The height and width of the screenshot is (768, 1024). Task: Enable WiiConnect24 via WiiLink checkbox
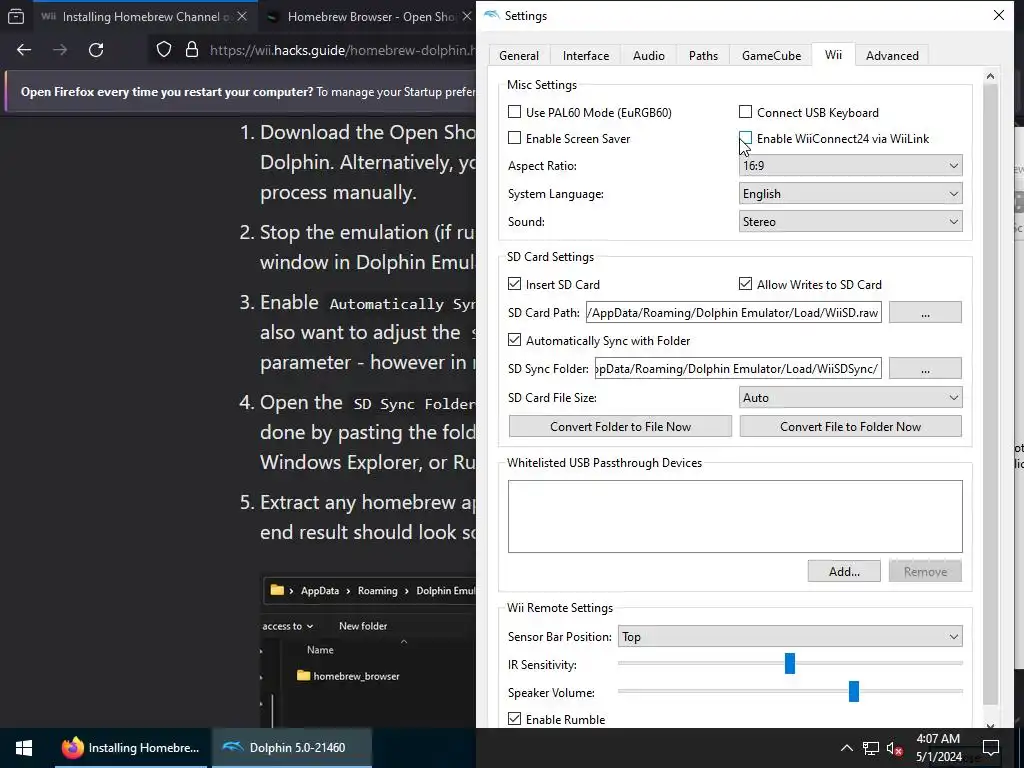click(745, 138)
